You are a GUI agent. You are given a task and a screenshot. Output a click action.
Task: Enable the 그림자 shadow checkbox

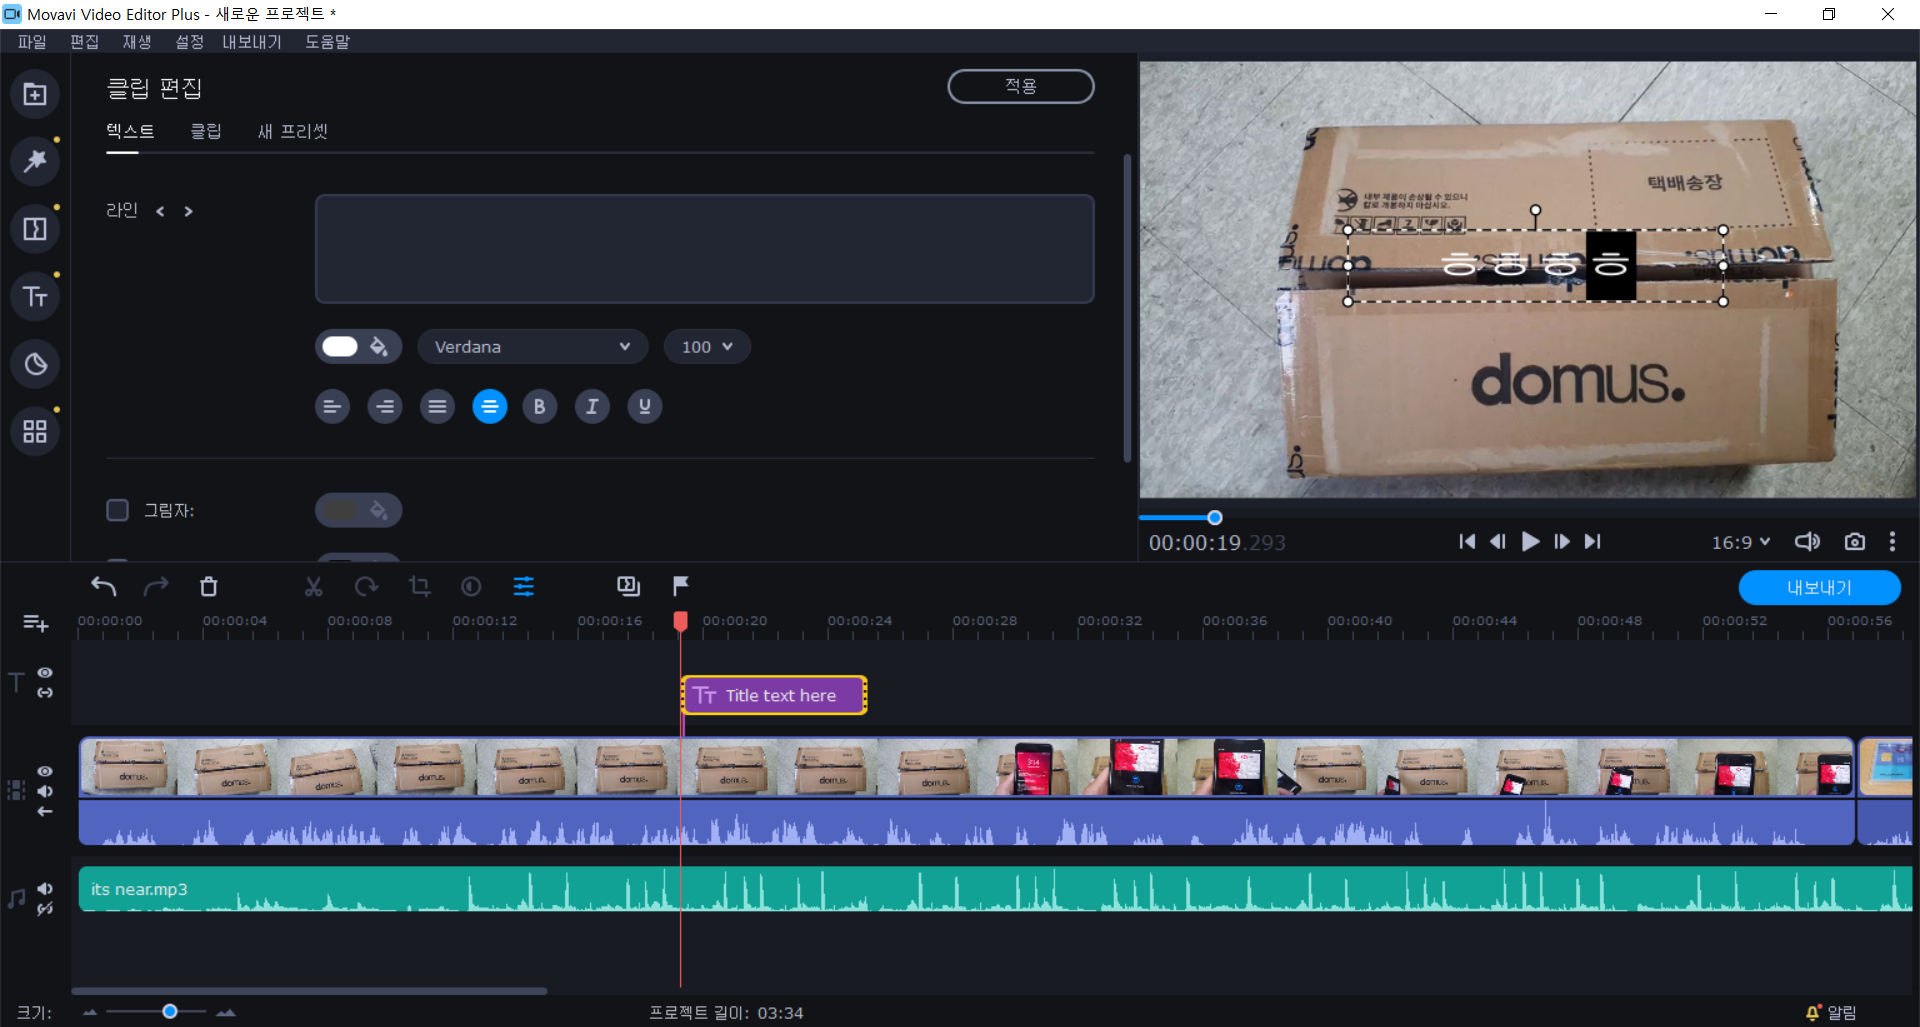point(117,510)
